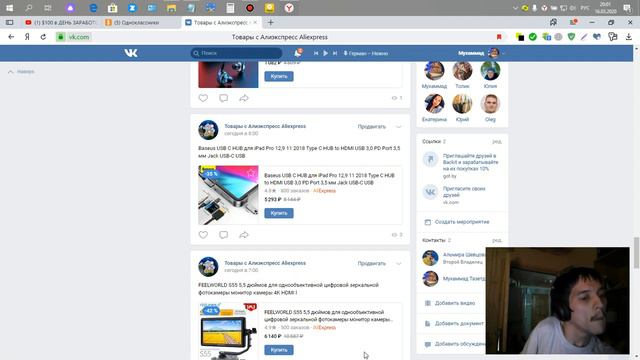Edit the Контакты section via ред.
The image size is (640, 360).
pyautogui.click(x=497, y=240)
